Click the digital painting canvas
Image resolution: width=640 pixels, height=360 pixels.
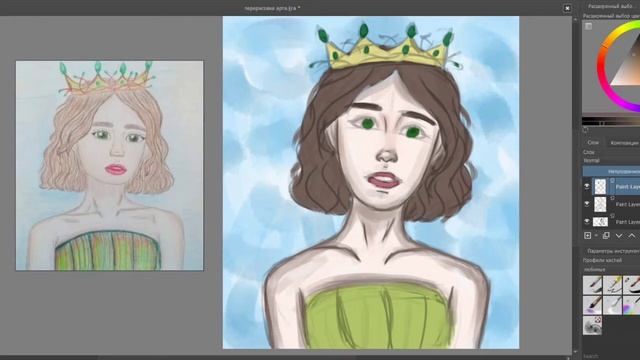(x=371, y=182)
